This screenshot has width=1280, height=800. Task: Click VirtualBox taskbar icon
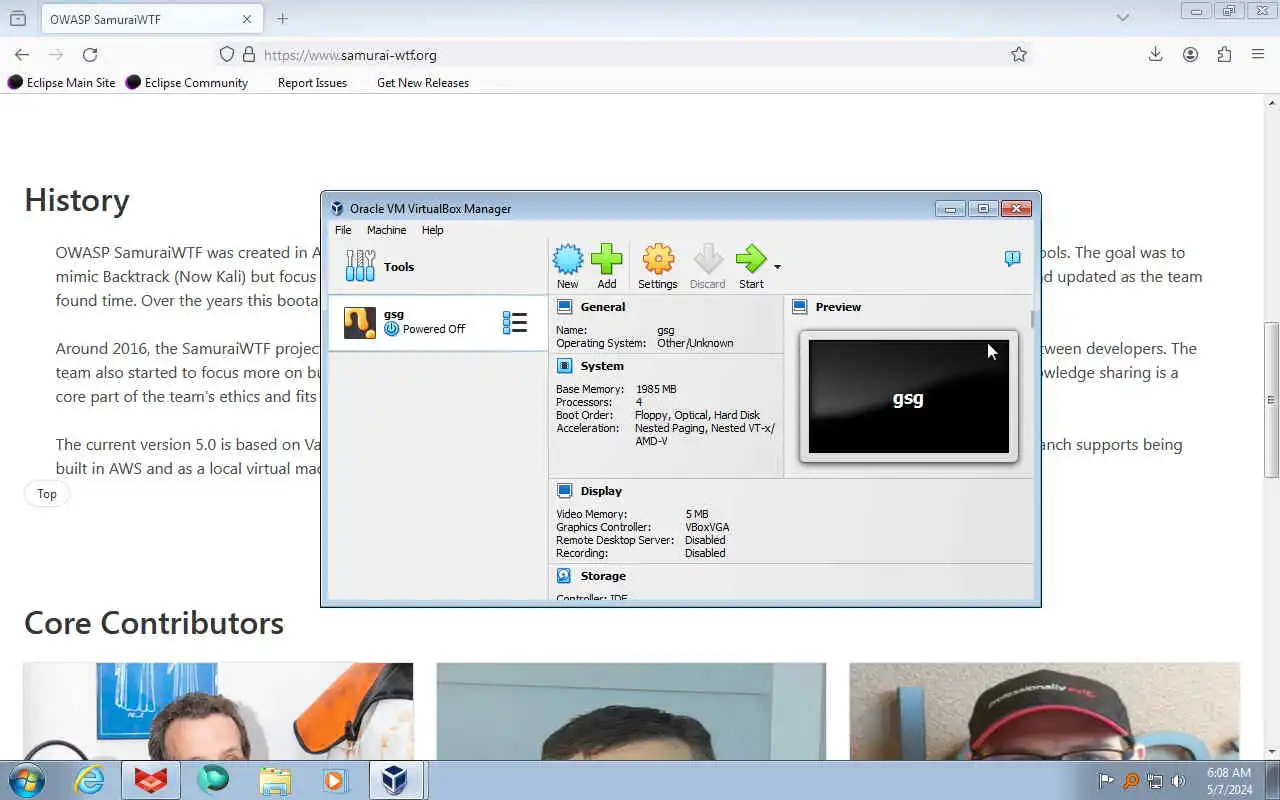tap(395, 780)
